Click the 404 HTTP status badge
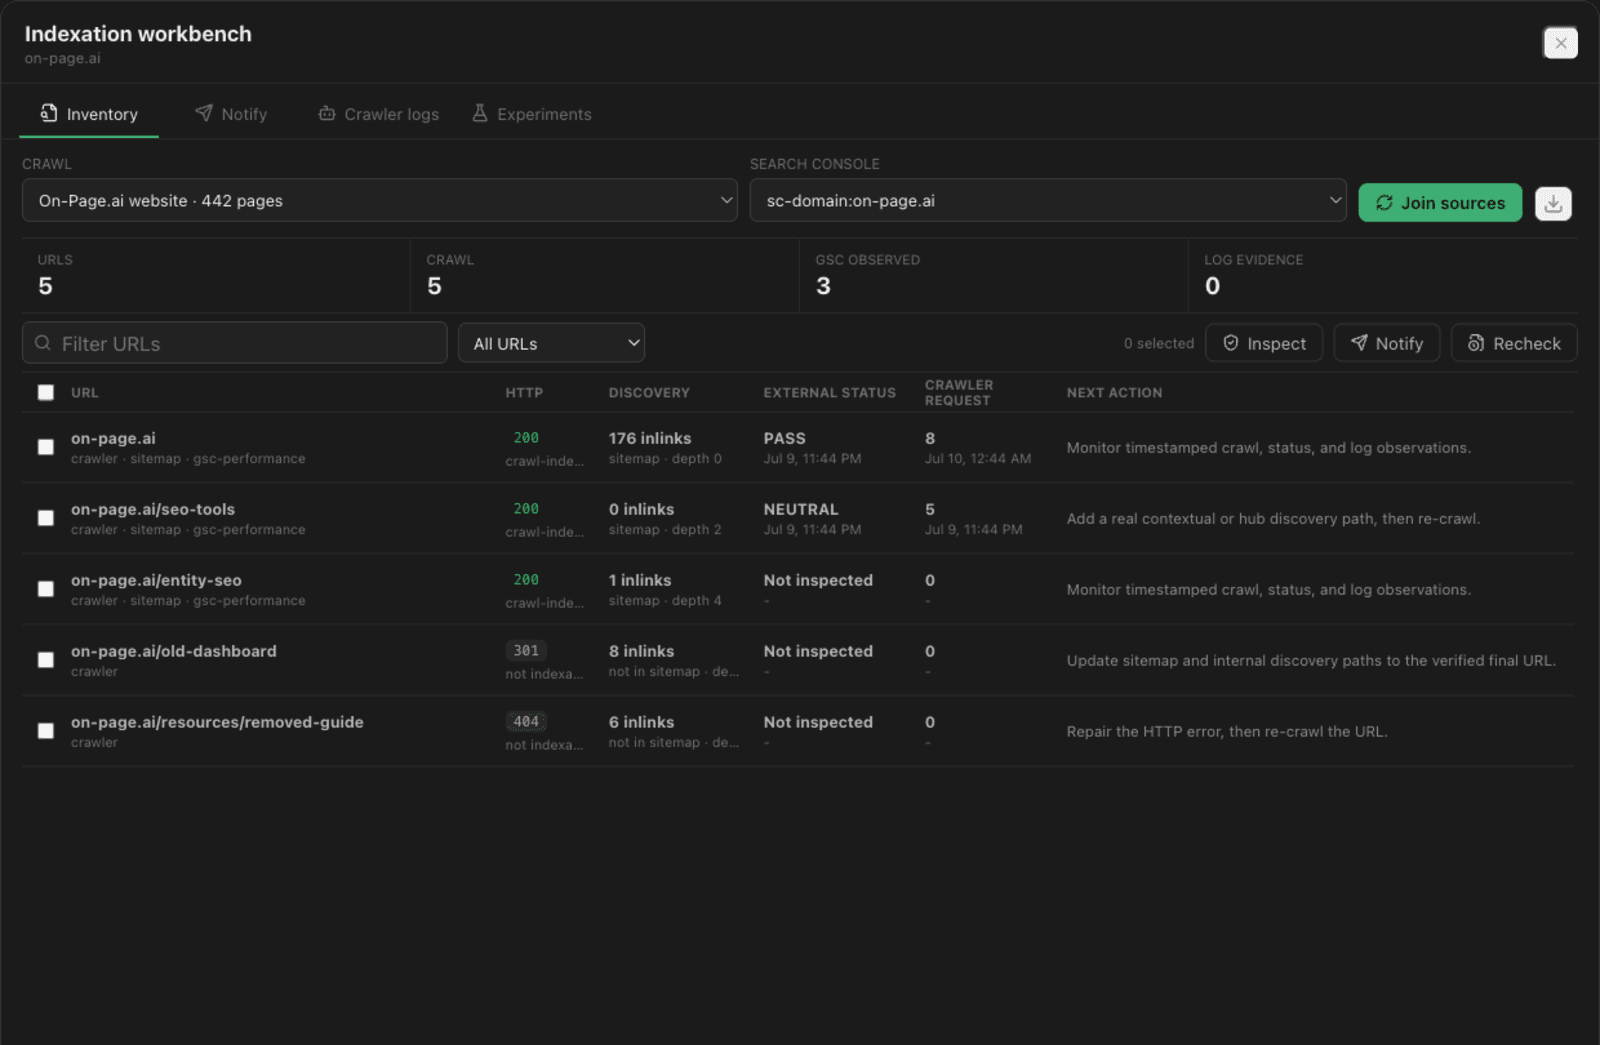Image resolution: width=1600 pixels, height=1045 pixels. click(x=526, y=721)
